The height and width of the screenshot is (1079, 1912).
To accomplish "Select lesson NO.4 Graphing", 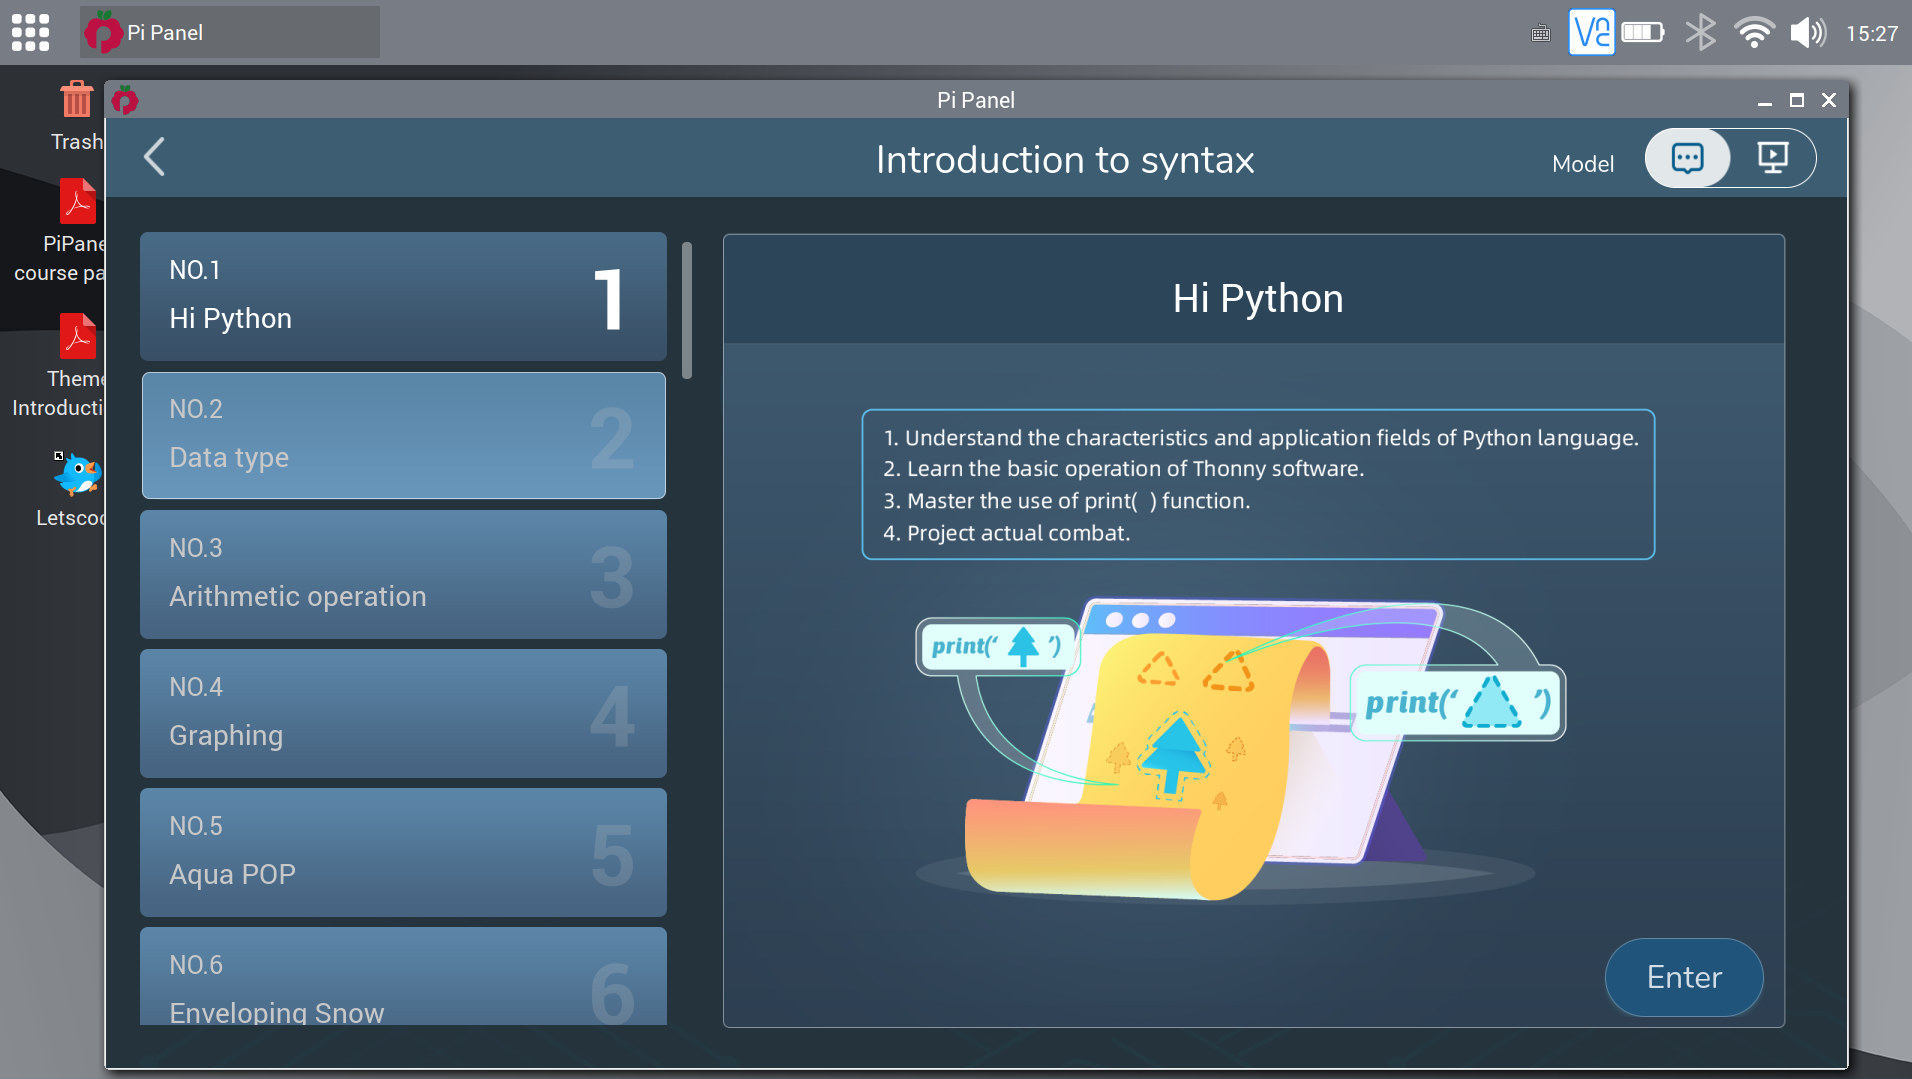I will pos(403,713).
